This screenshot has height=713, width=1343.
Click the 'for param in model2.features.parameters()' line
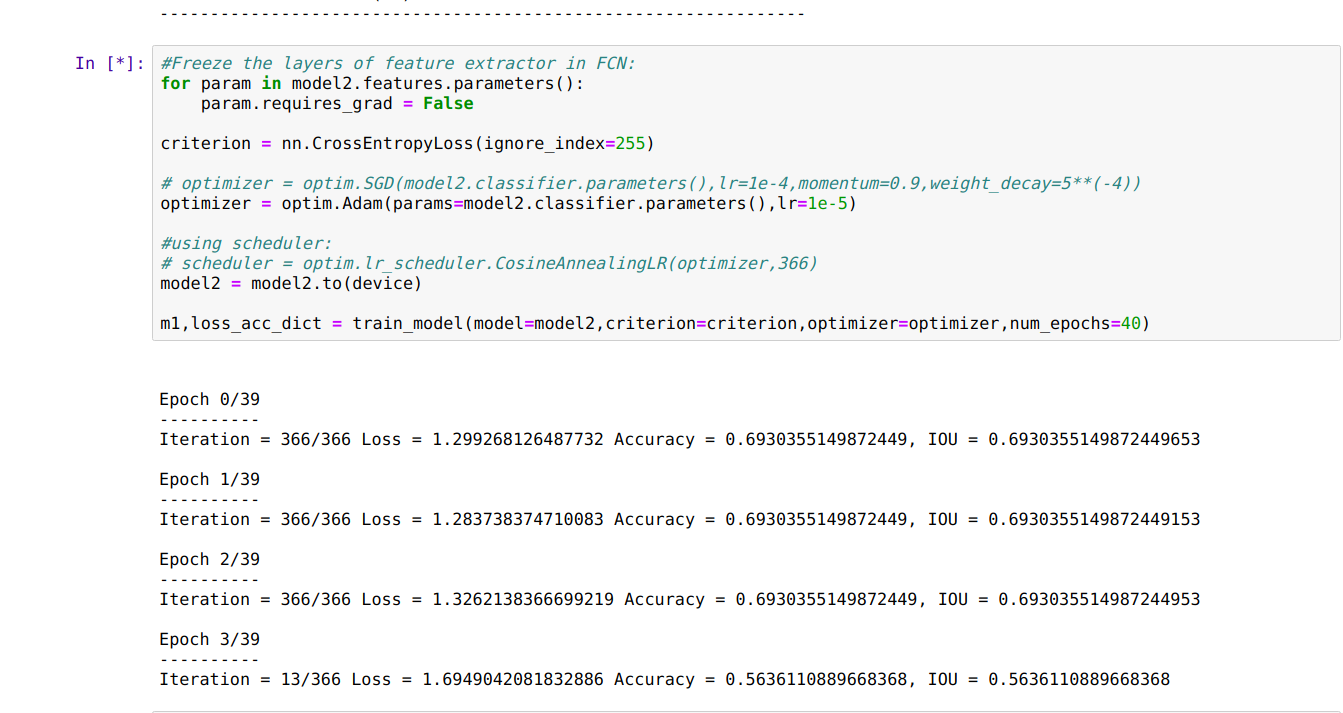[372, 83]
